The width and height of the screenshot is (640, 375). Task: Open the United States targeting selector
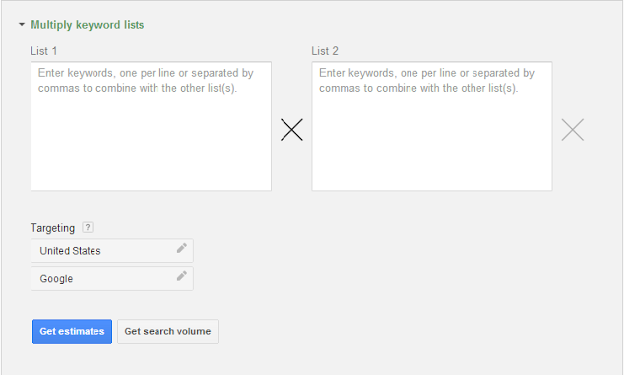click(112, 251)
